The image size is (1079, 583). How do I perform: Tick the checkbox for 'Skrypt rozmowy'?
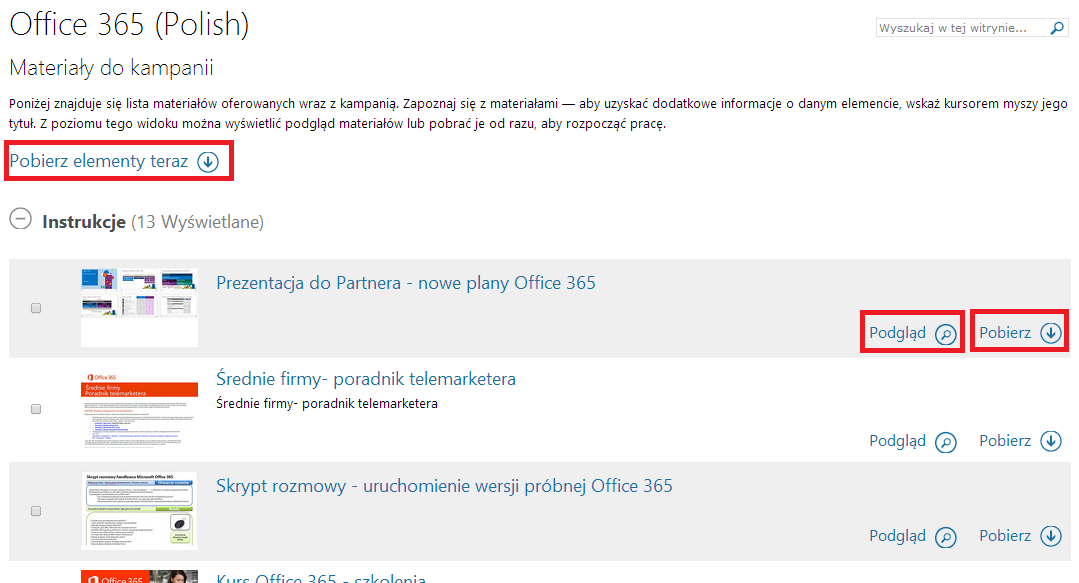[x=36, y=511]
